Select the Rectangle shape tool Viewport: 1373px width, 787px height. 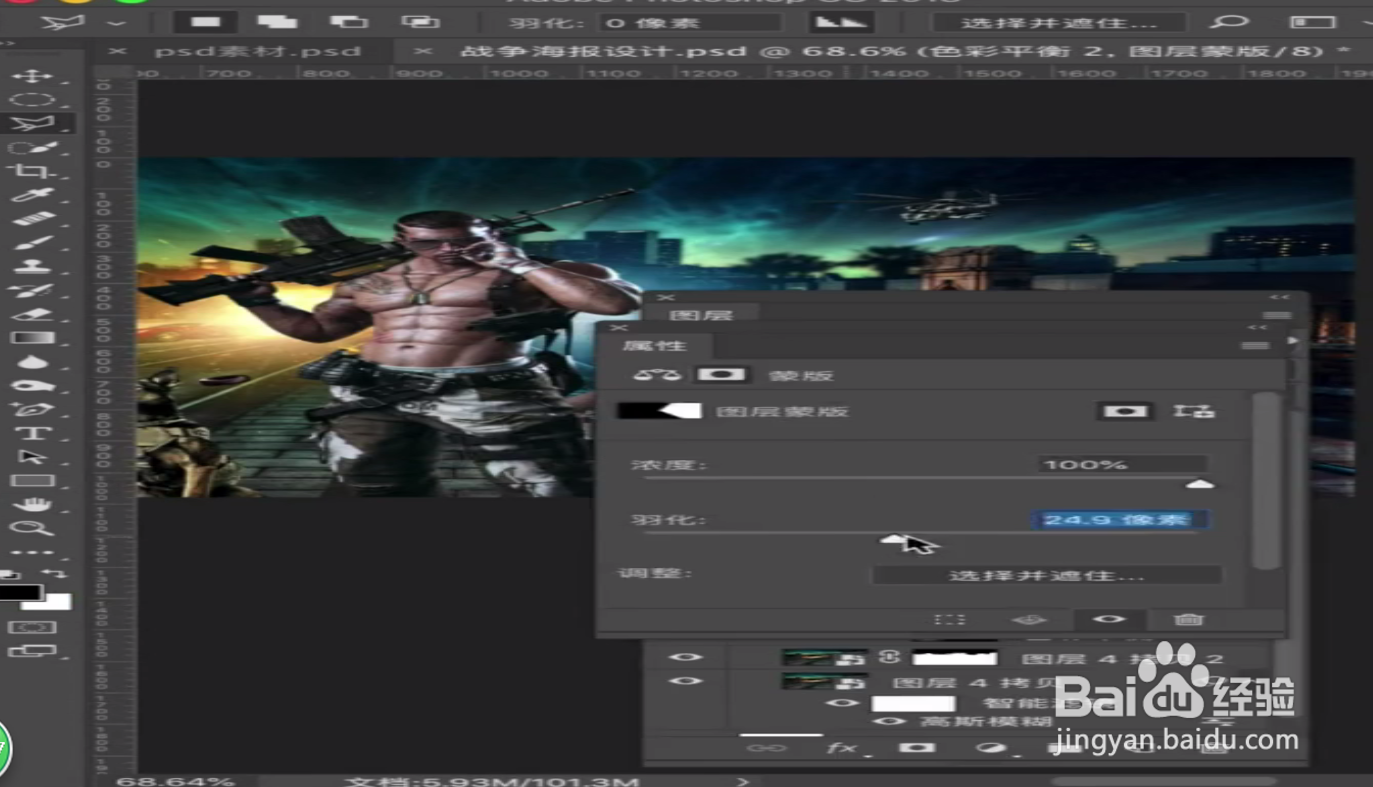tap(32, 481)
